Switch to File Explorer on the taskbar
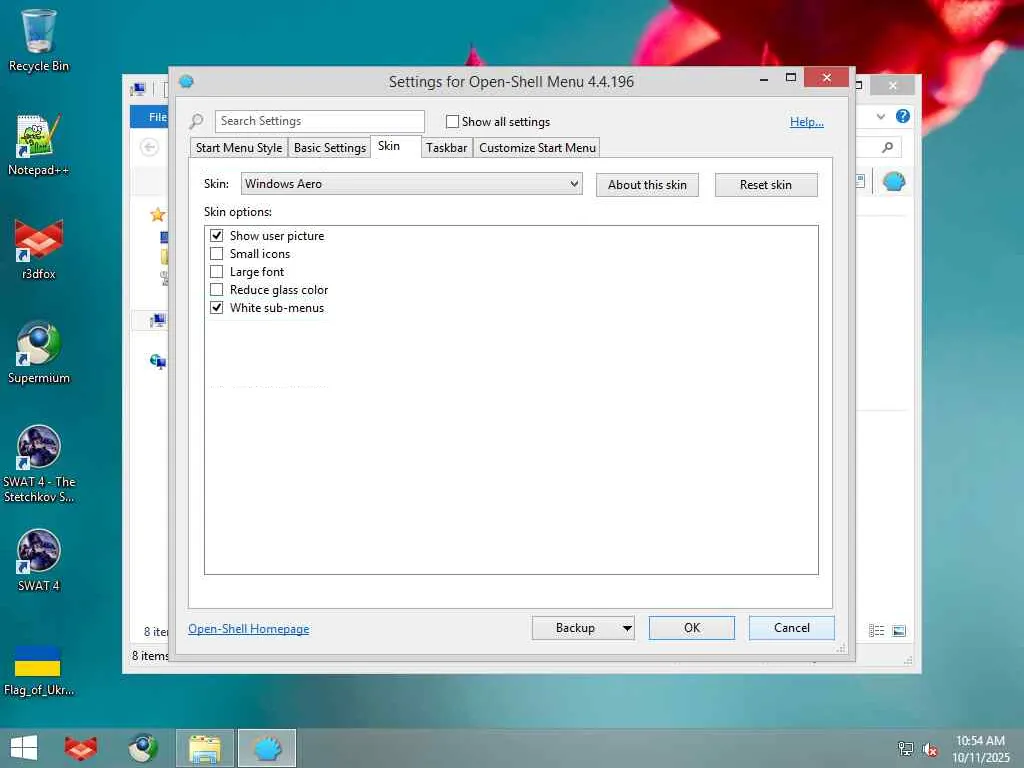 (204, 748)
